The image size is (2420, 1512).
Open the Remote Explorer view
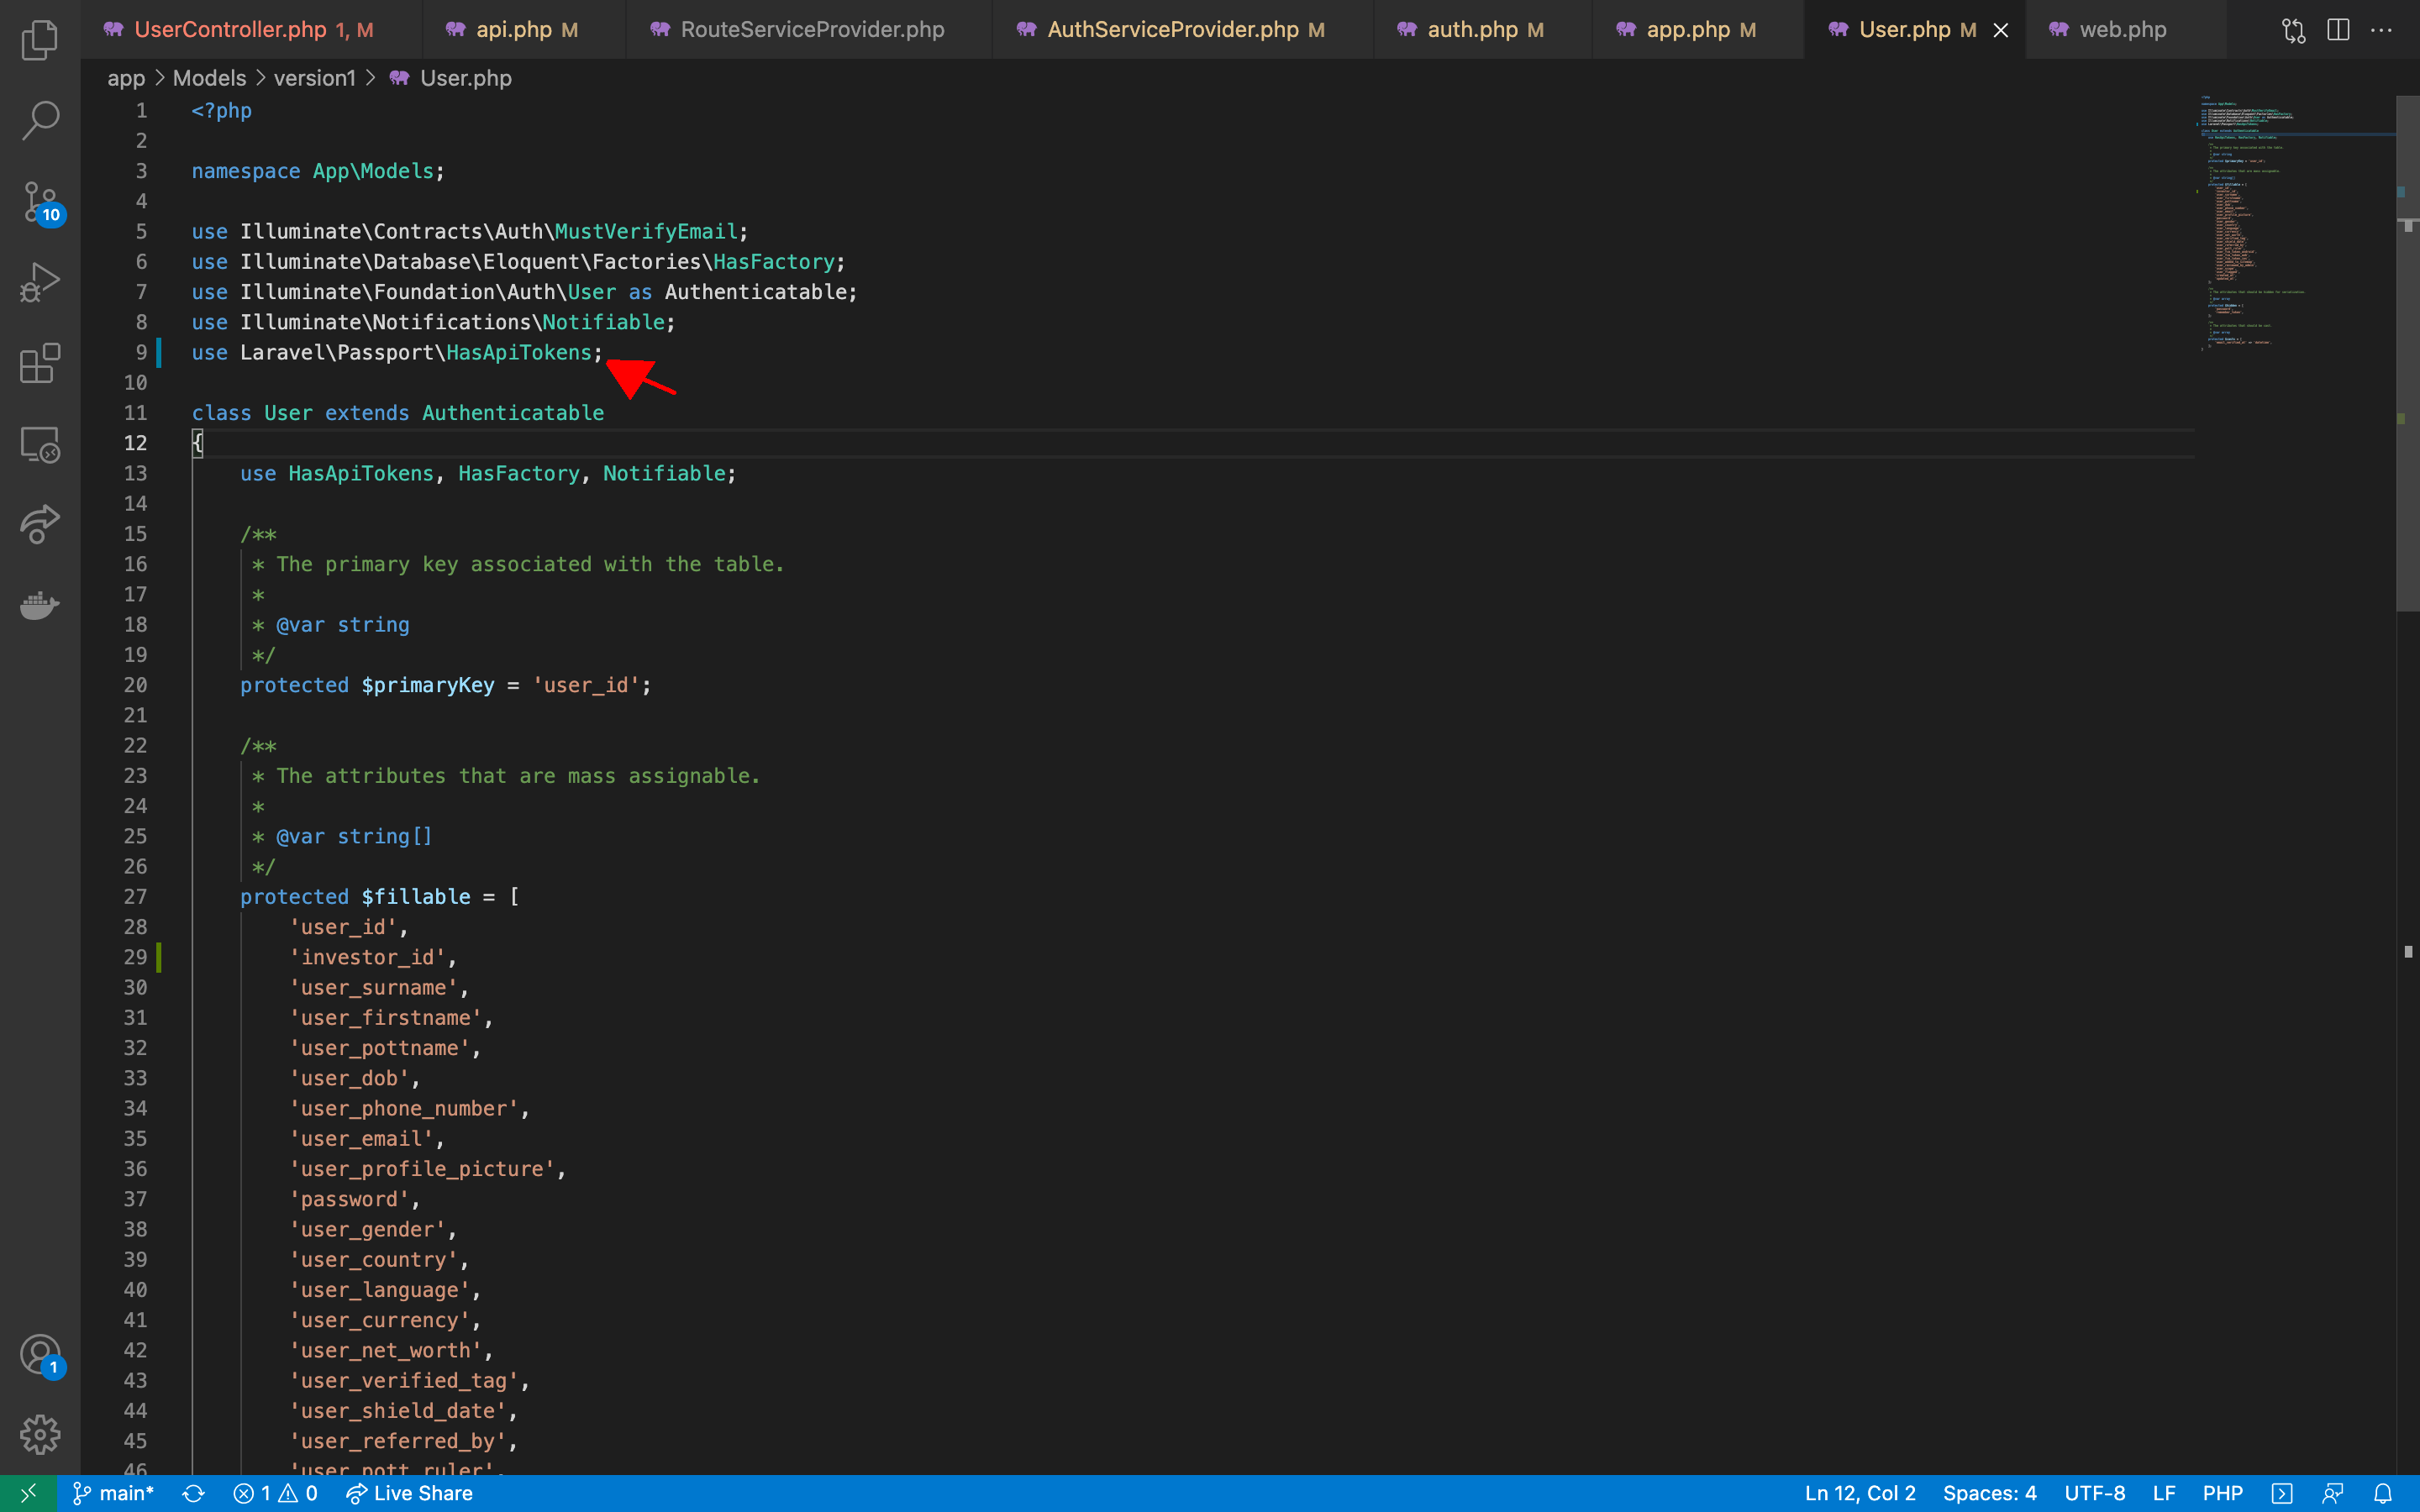point(40,444)
